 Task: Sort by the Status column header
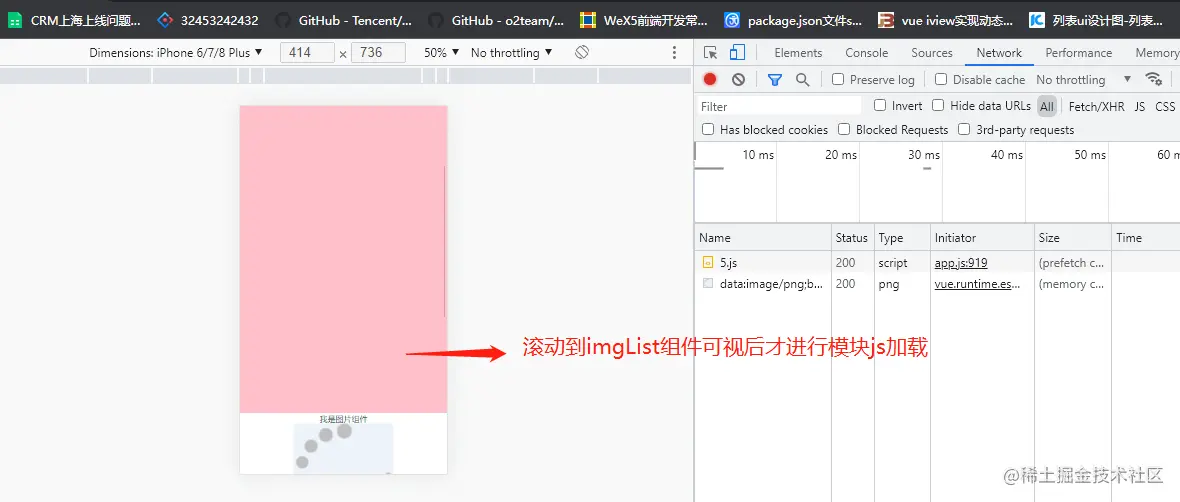853,237
